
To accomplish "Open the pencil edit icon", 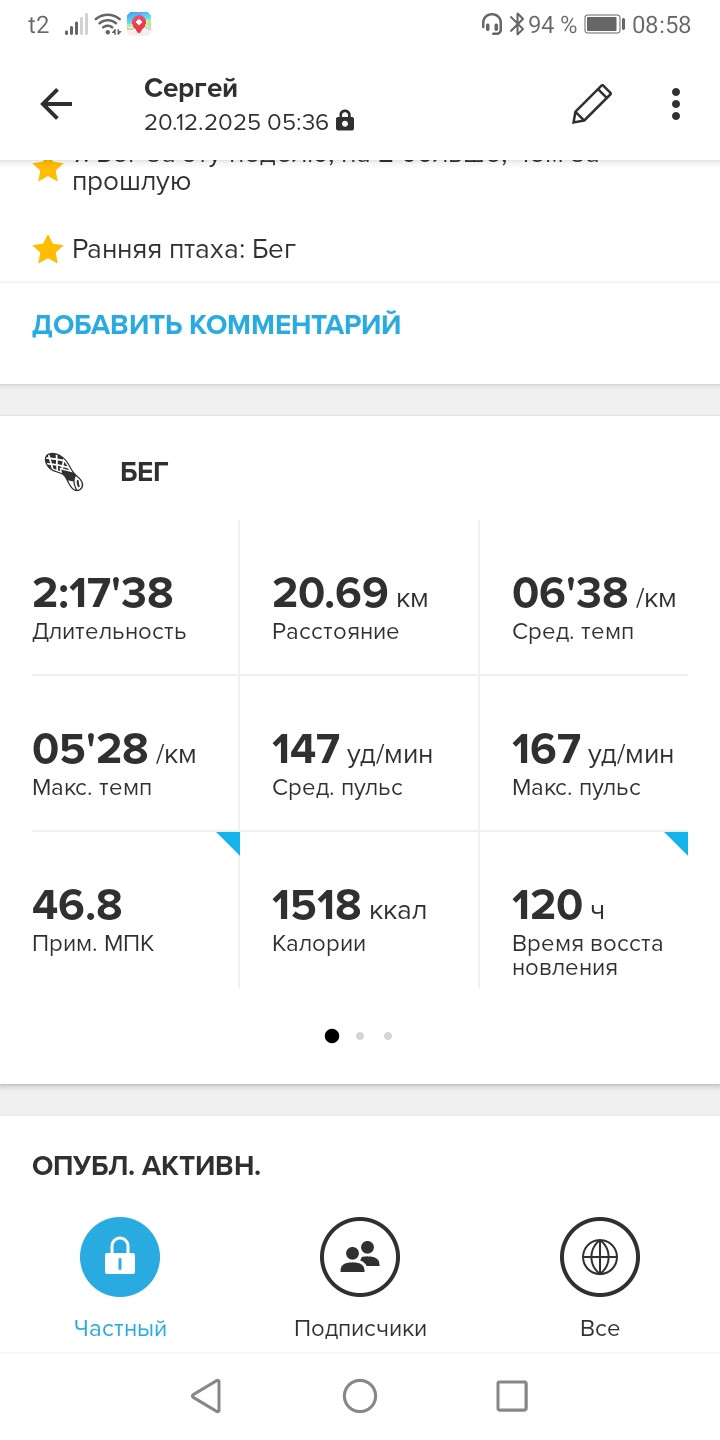I will coord(591,104).
